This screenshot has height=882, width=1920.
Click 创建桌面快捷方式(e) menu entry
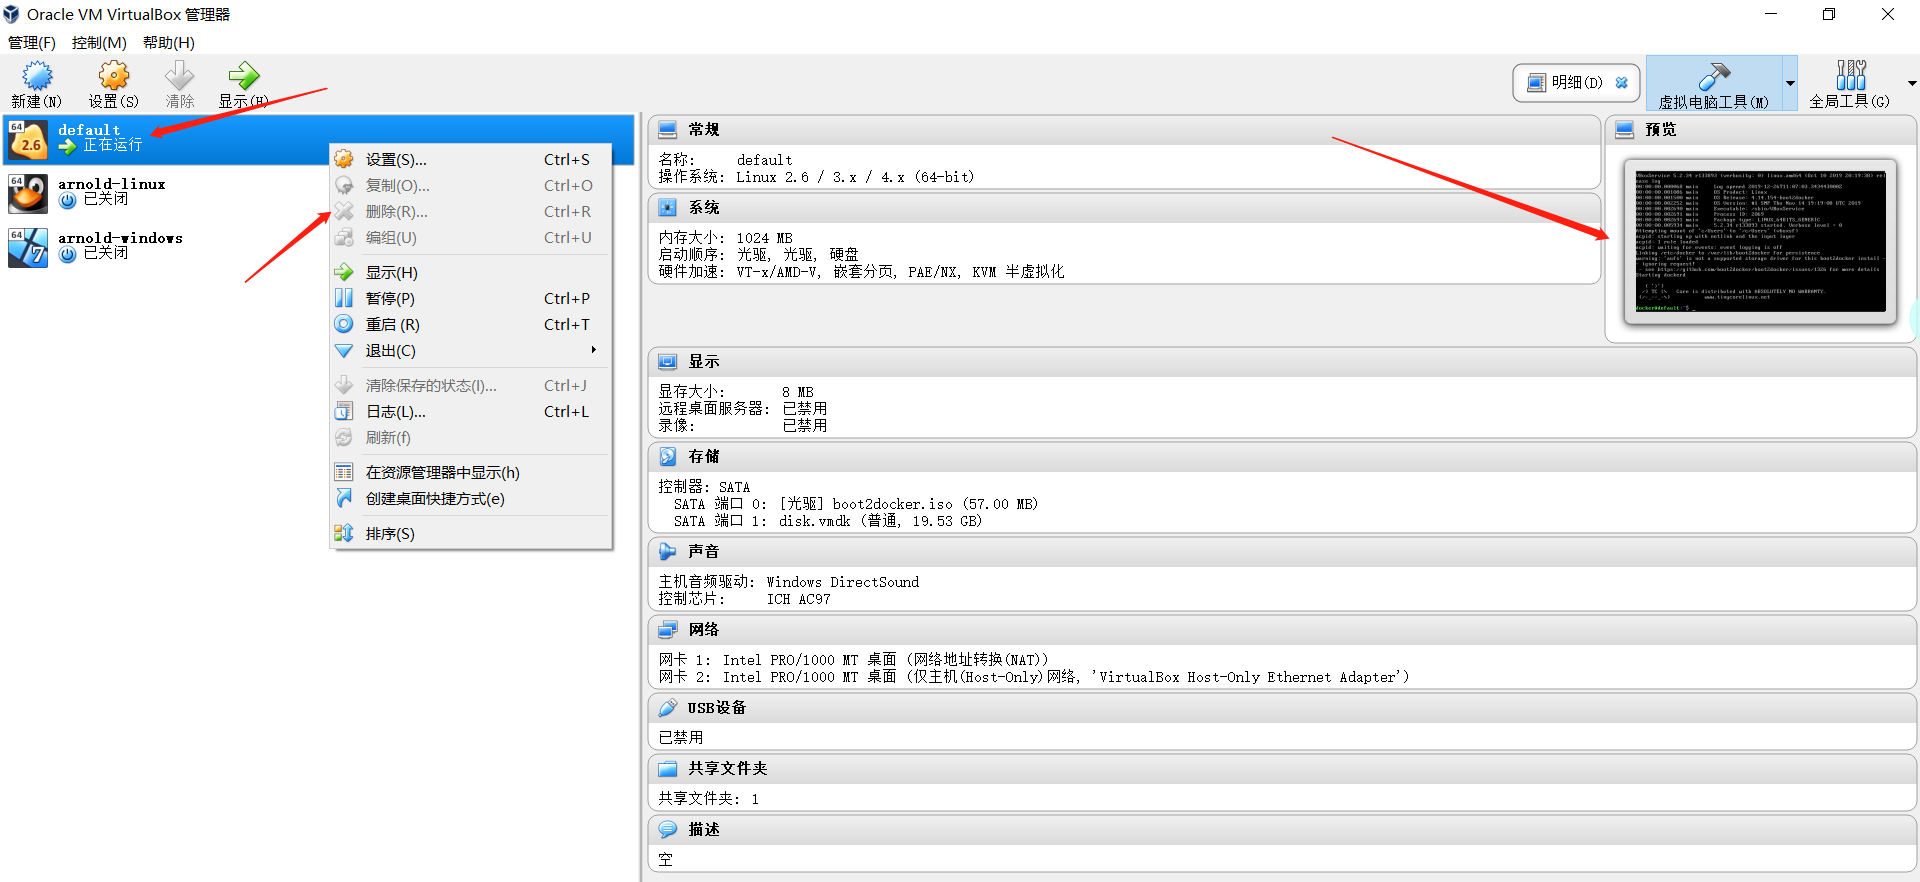[434, 499]
